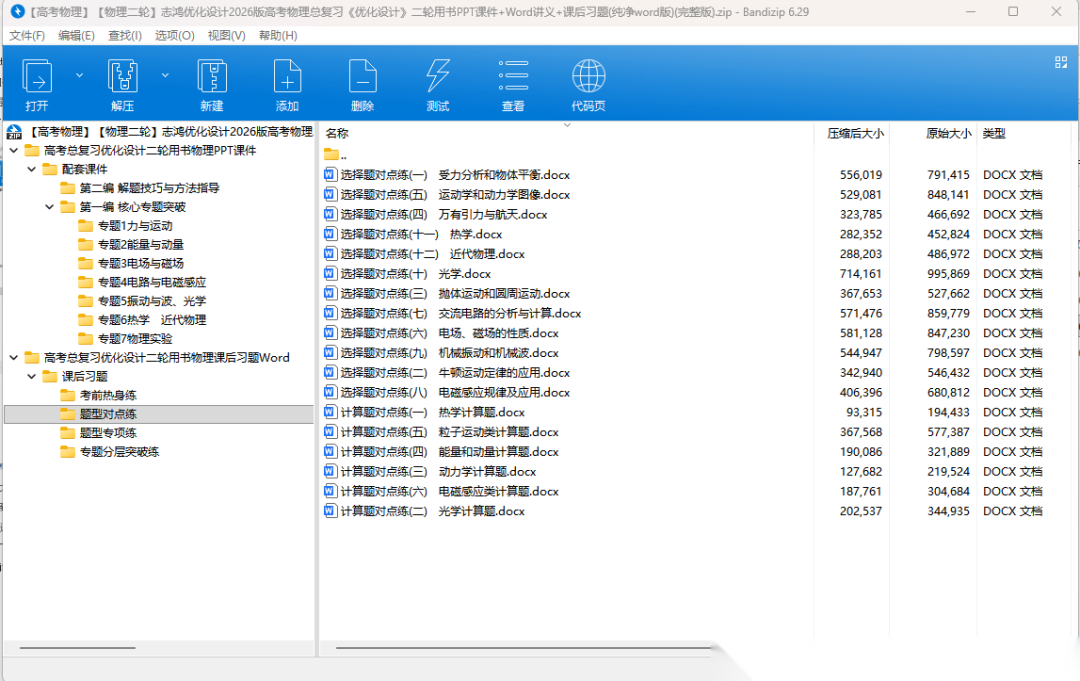This screenshot has height=681, width=1080.
Task: Click the 测试 (Test) lightning icon
Action: pyautogui.click(x=437, y=78)
